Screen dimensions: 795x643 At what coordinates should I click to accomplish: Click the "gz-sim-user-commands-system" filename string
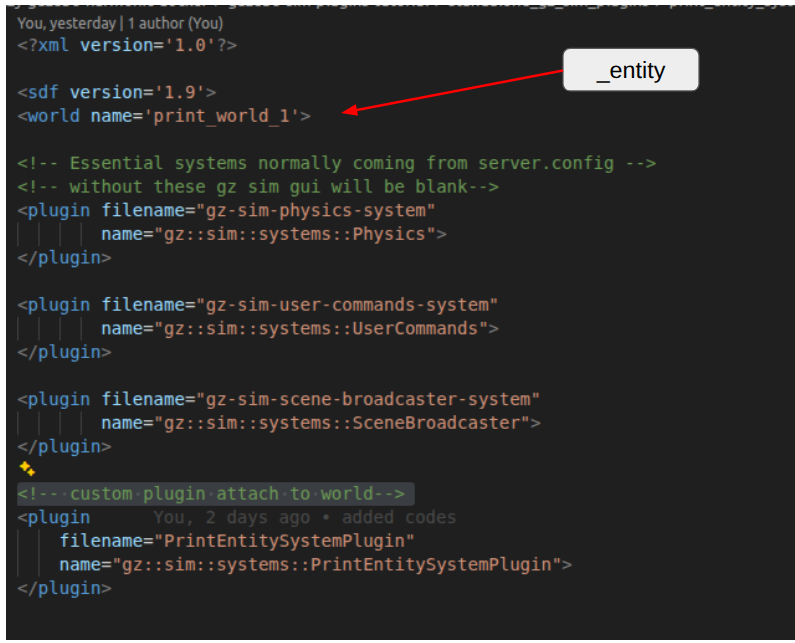point(347,305)
